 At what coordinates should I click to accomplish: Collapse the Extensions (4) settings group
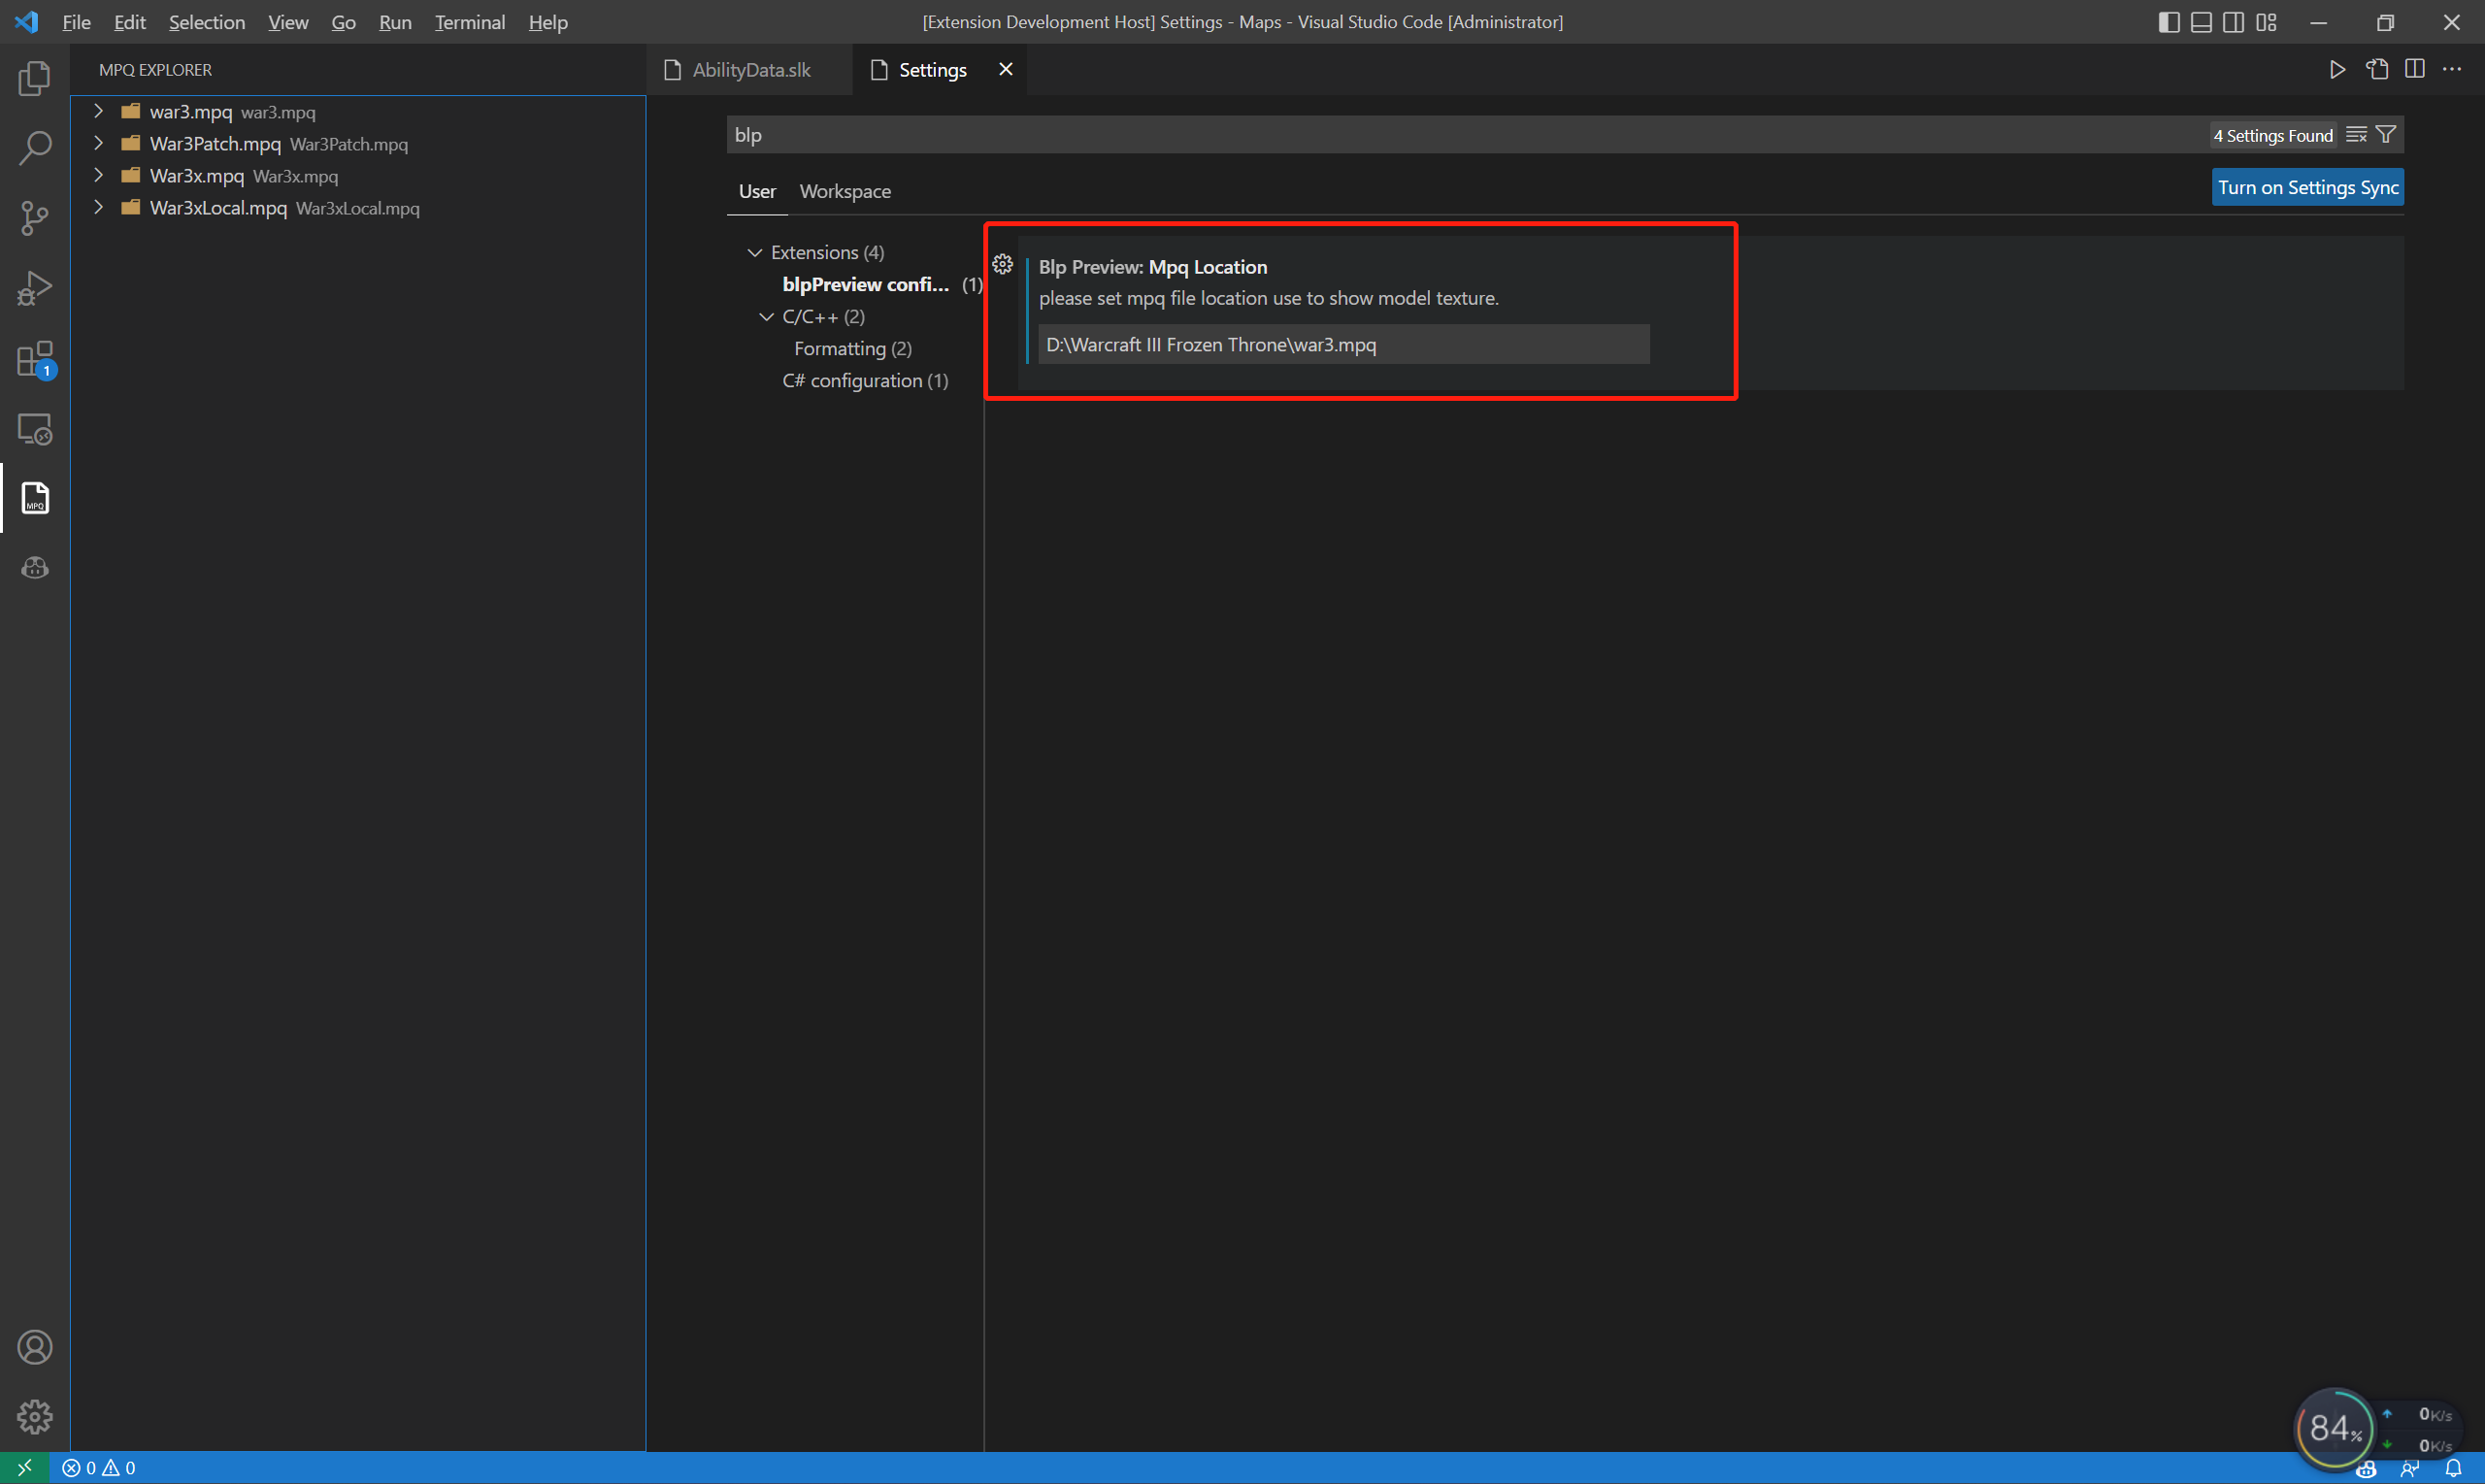[x=755, y=252]
